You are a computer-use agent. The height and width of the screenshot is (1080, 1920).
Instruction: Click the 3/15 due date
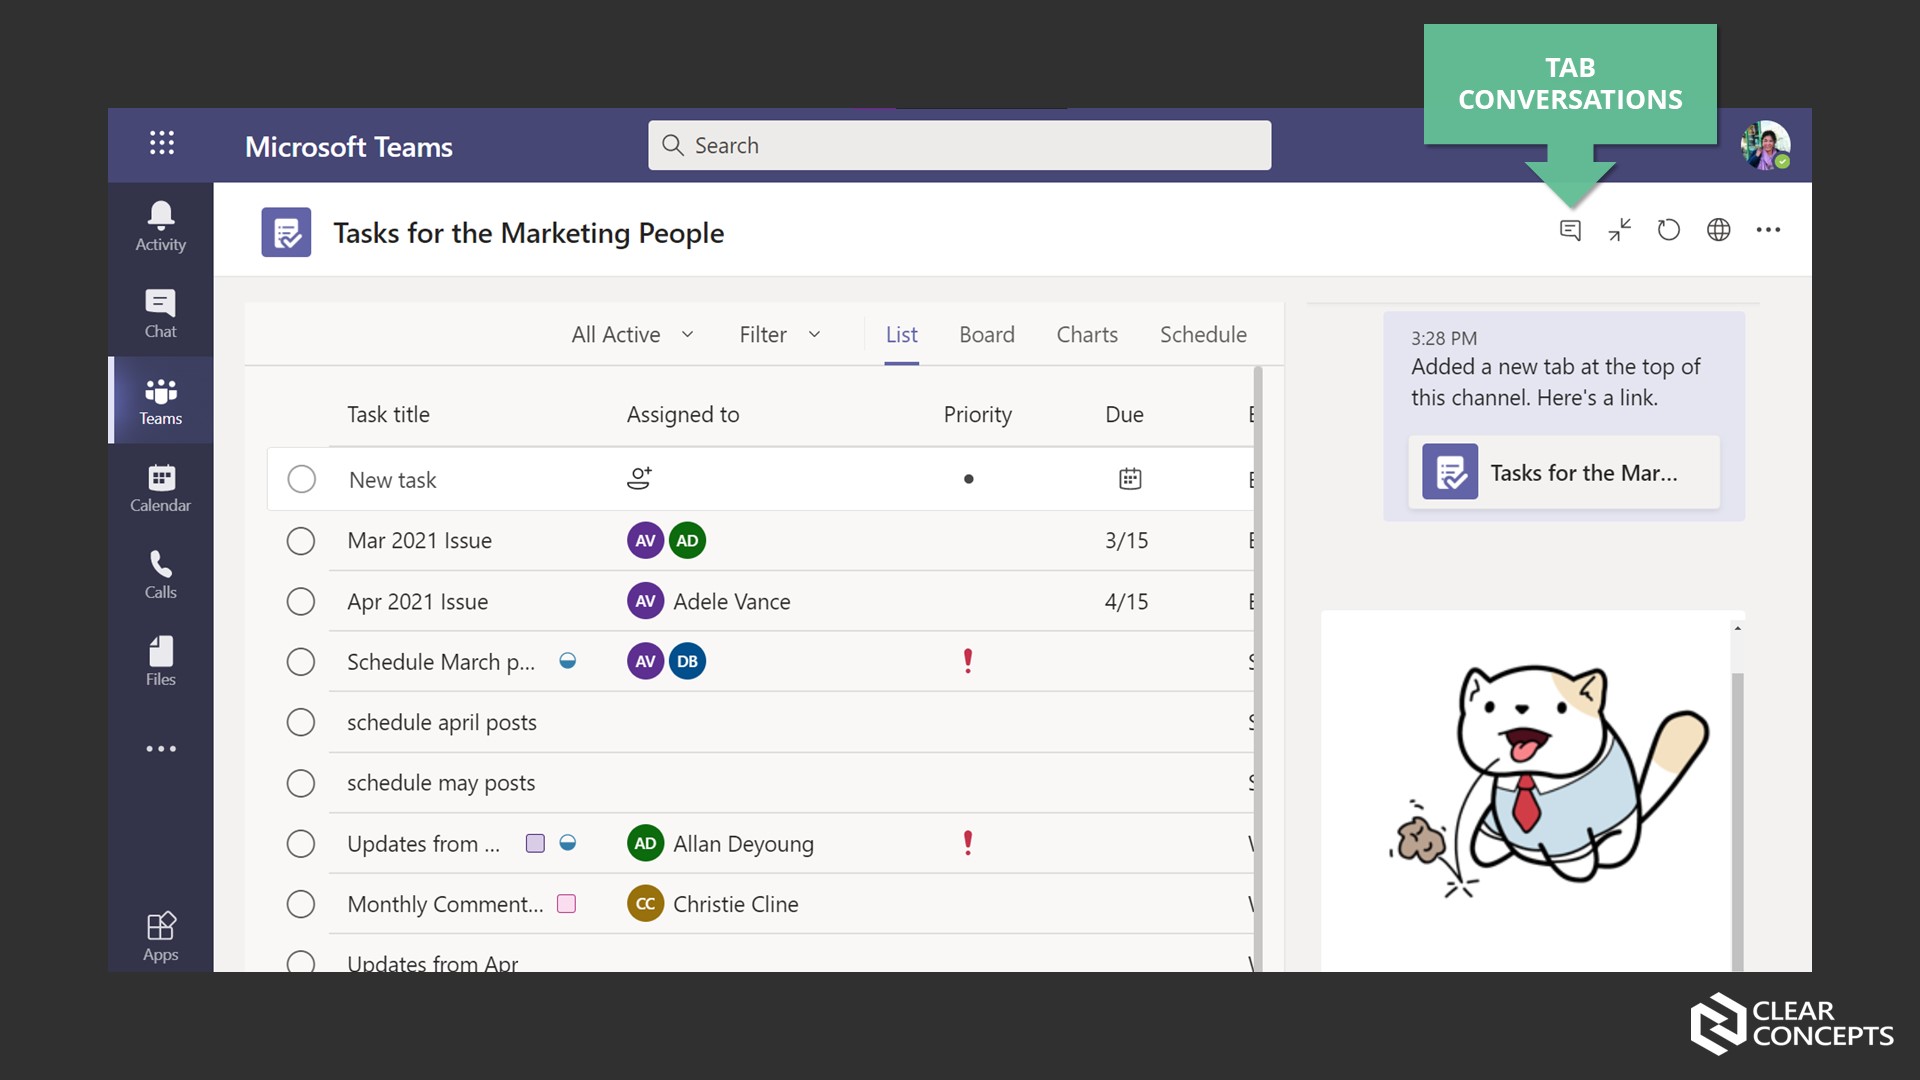click(x=1126, y=541)
